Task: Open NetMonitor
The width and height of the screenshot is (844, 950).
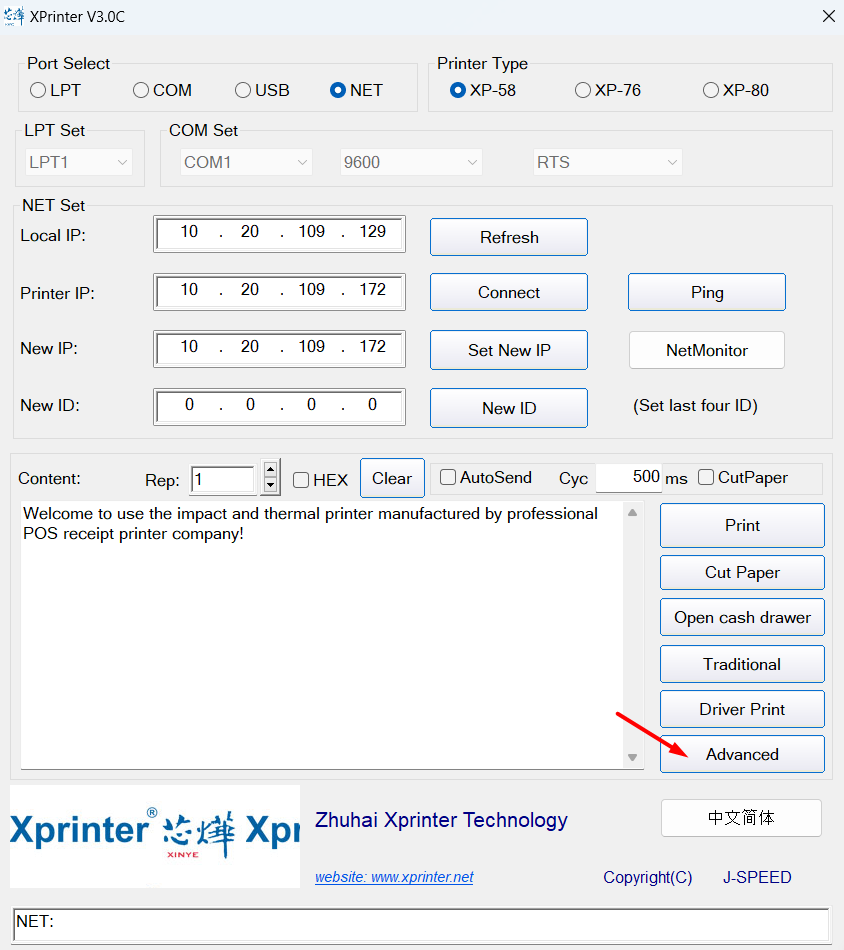Action: tap(706, 350)
